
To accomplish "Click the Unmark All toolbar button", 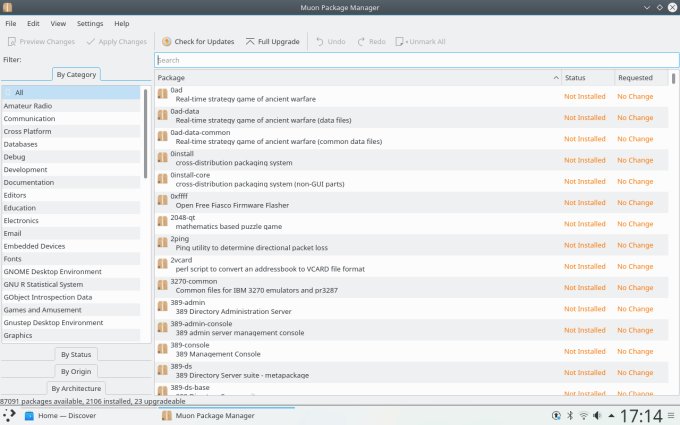I will click(420, 42).
